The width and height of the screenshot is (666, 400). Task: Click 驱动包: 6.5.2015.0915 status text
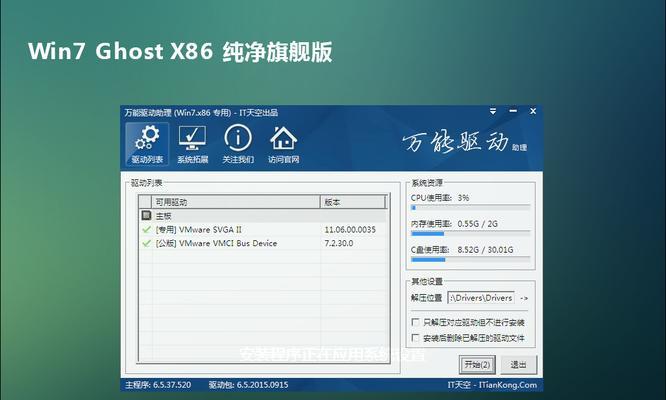click(x=248, y=385)
